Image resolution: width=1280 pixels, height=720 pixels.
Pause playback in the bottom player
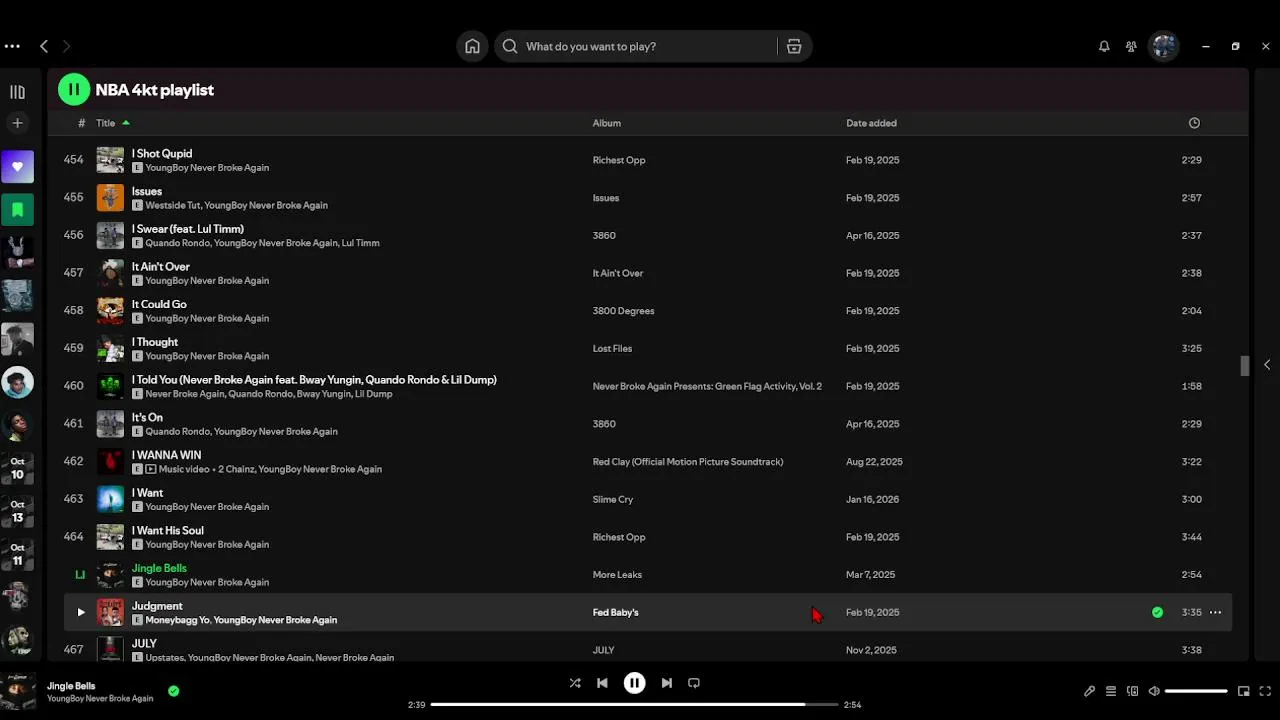(634, 683)
